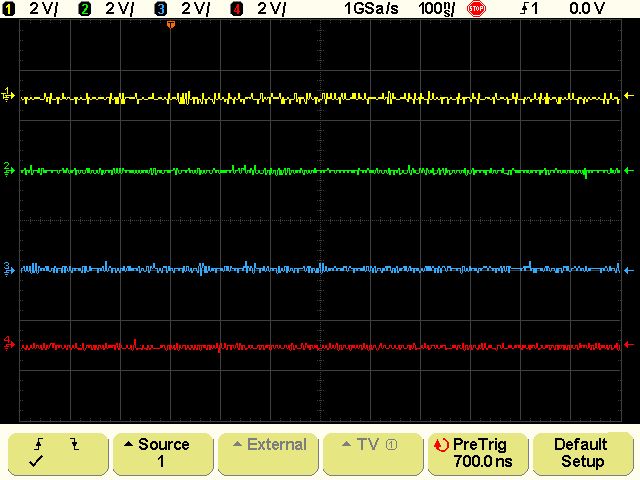640x480 pixels.
Task: Click the 1GSa/s sample rate readout
Action: point(371,9)
